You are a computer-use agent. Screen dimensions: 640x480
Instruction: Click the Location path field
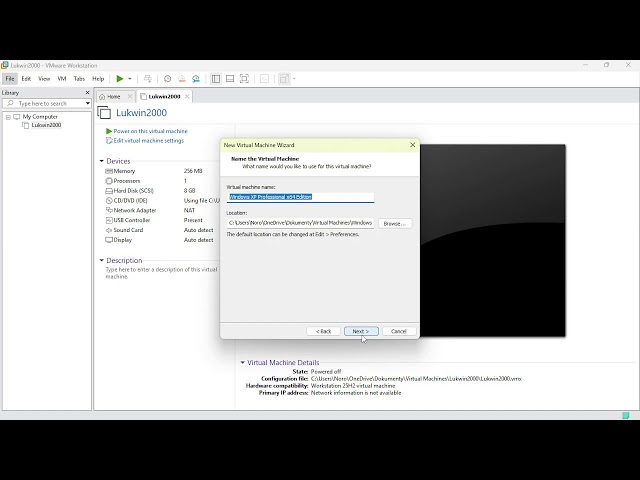300,223
